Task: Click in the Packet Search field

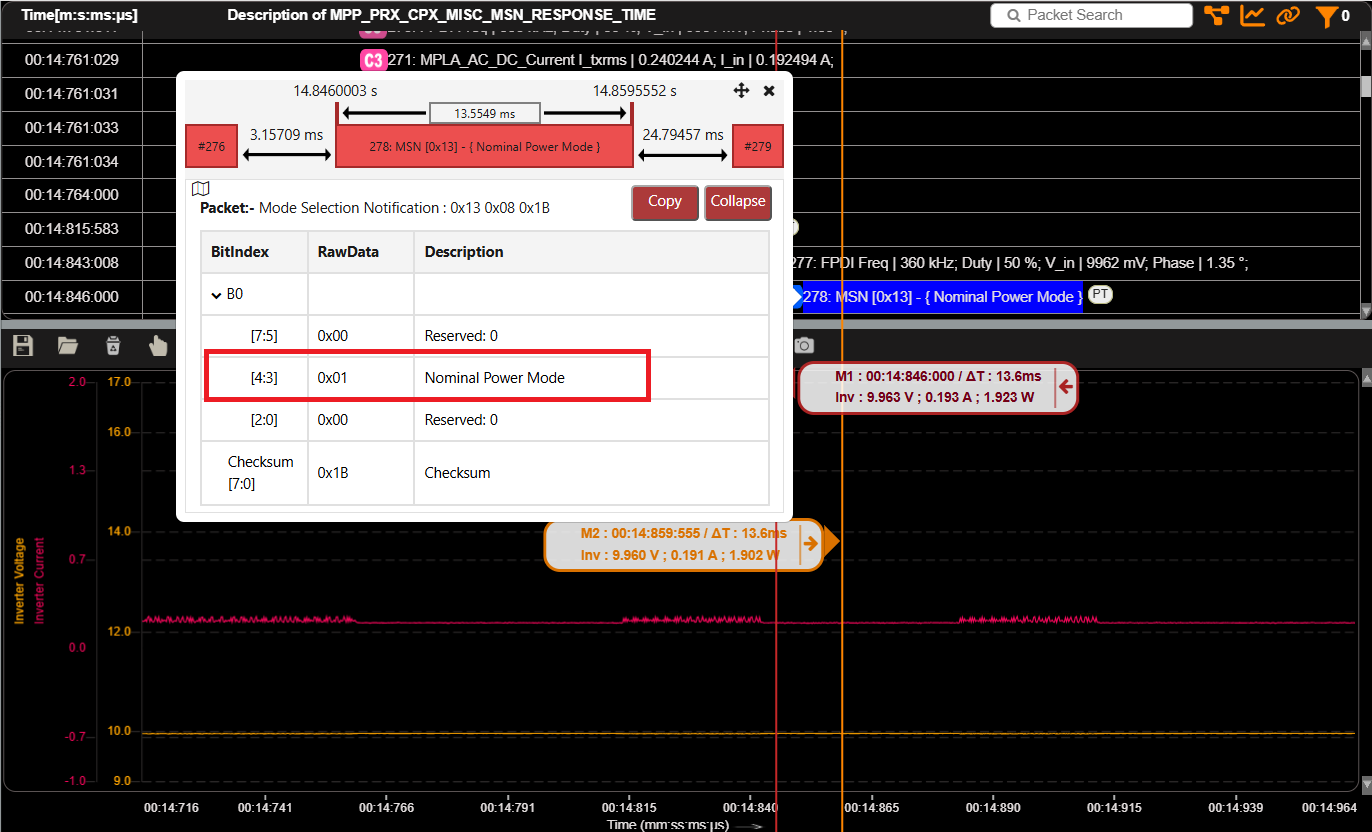Action: 1092,15
